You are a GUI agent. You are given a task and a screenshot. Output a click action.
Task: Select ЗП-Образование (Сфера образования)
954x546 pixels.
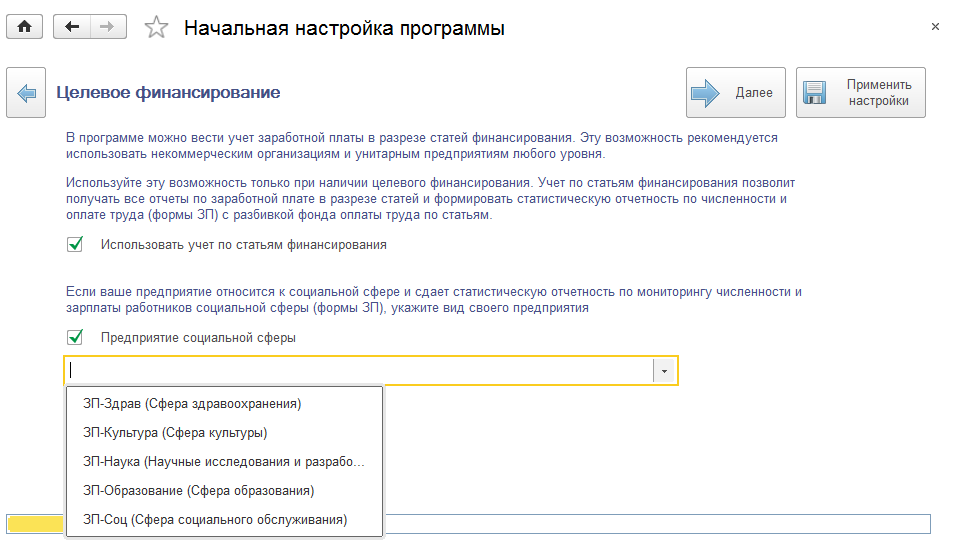coord(225,491)
